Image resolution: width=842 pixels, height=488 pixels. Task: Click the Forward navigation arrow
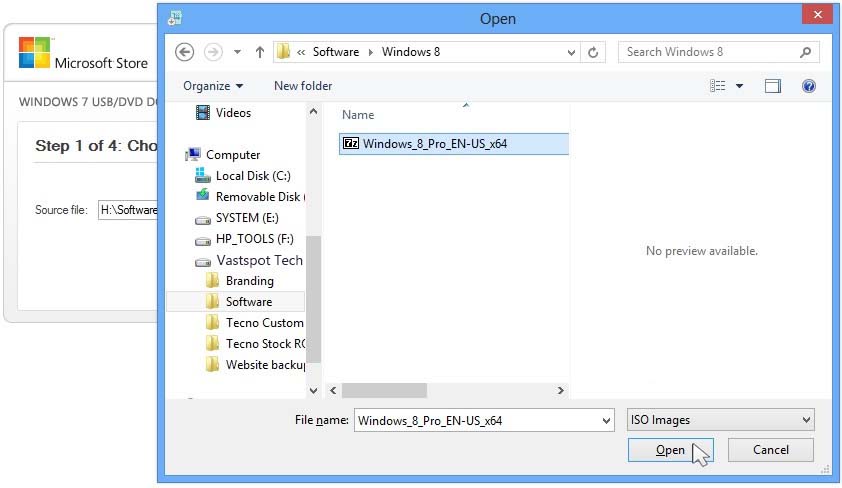pyautogui.click(x=213, y=52)
